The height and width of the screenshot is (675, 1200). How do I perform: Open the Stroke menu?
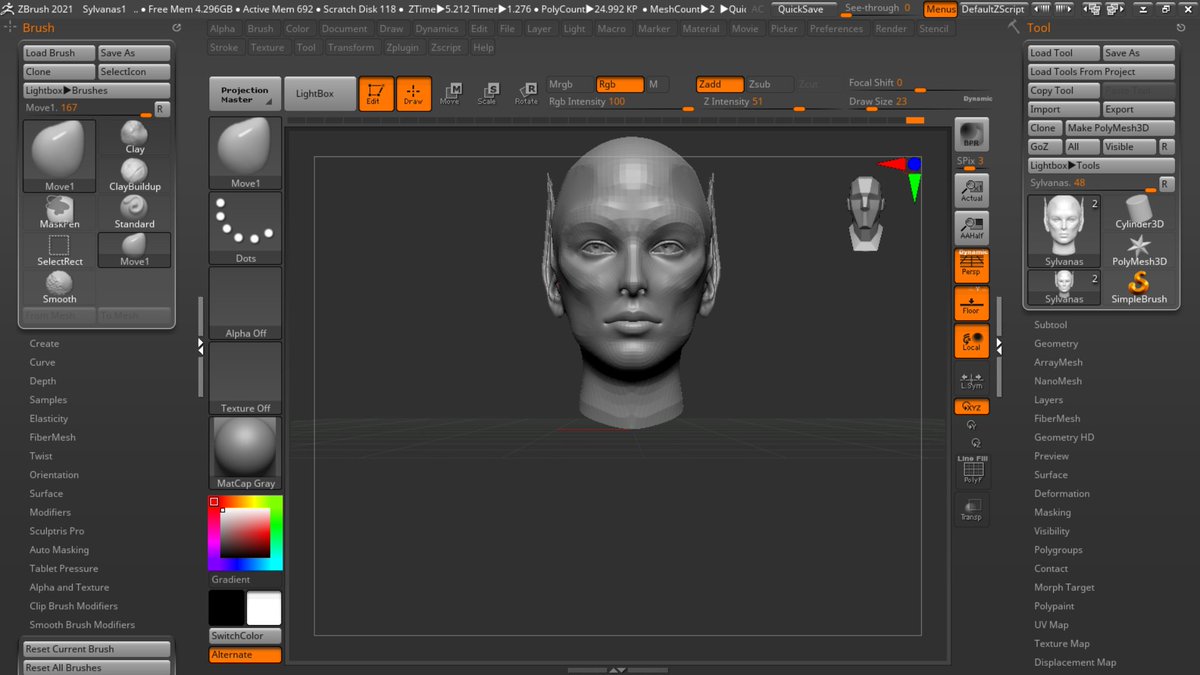tap(224, 47)
